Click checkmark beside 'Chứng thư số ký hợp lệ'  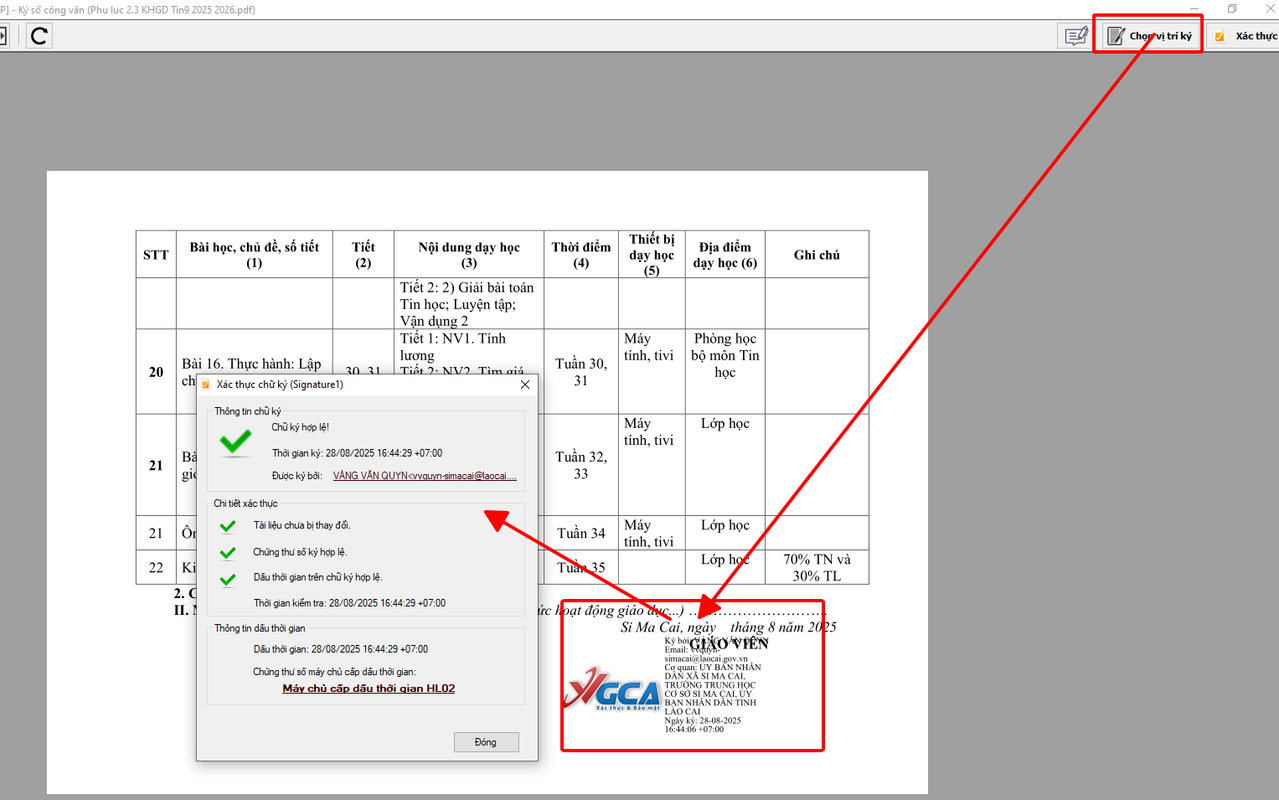click(228, 552)
